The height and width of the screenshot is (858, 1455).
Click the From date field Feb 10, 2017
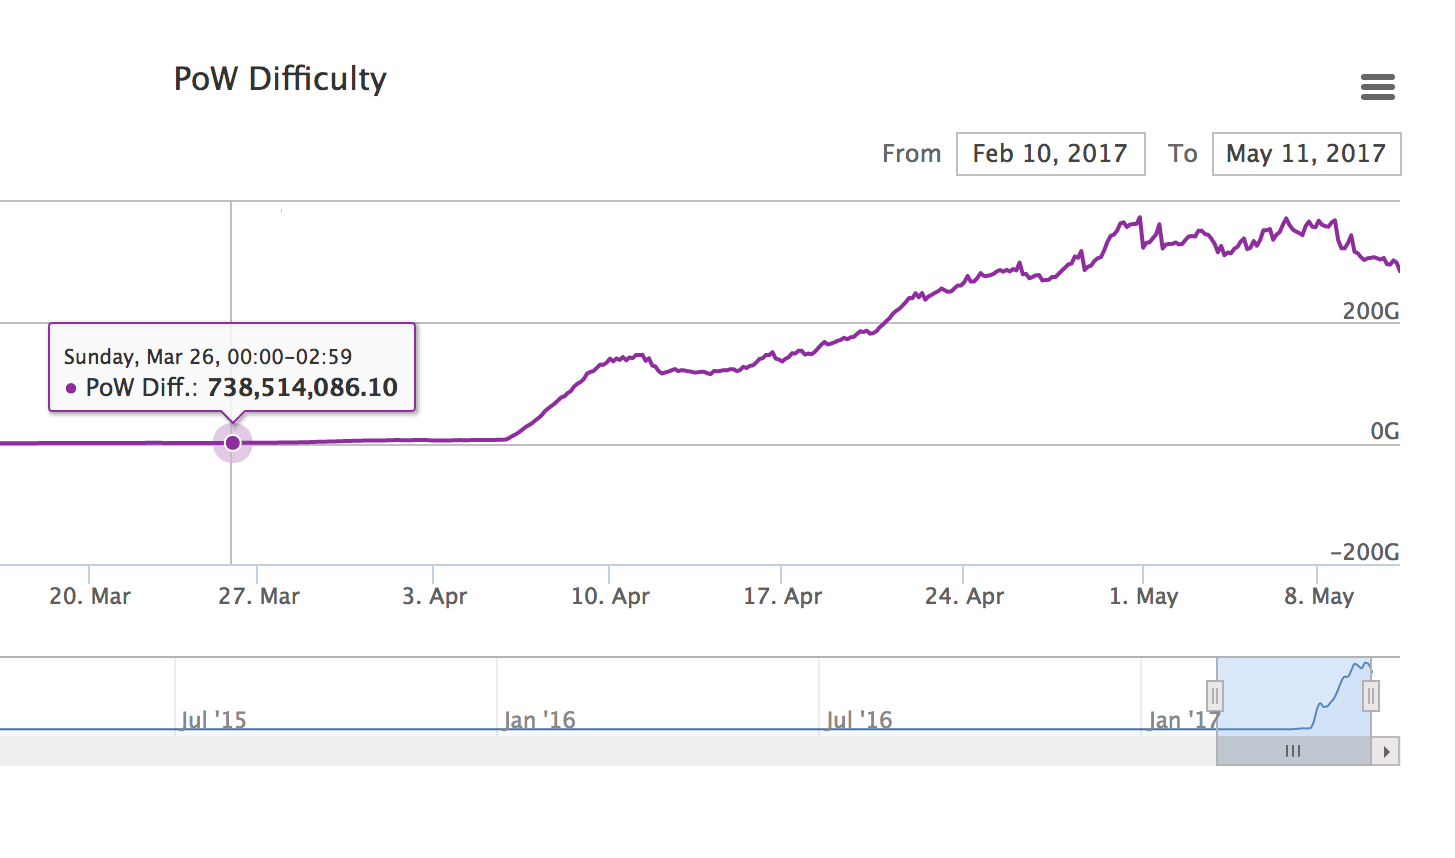(x=1050, y=154)
